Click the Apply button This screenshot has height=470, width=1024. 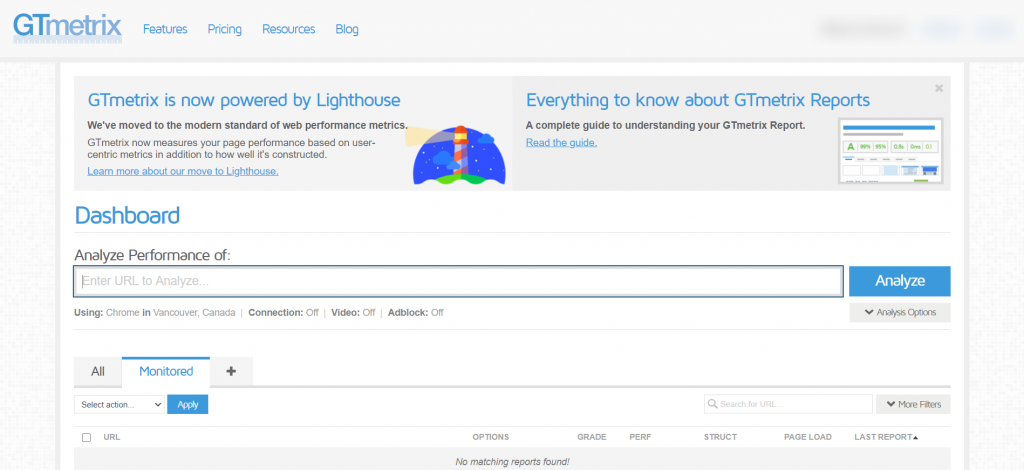tap(187, 405)
